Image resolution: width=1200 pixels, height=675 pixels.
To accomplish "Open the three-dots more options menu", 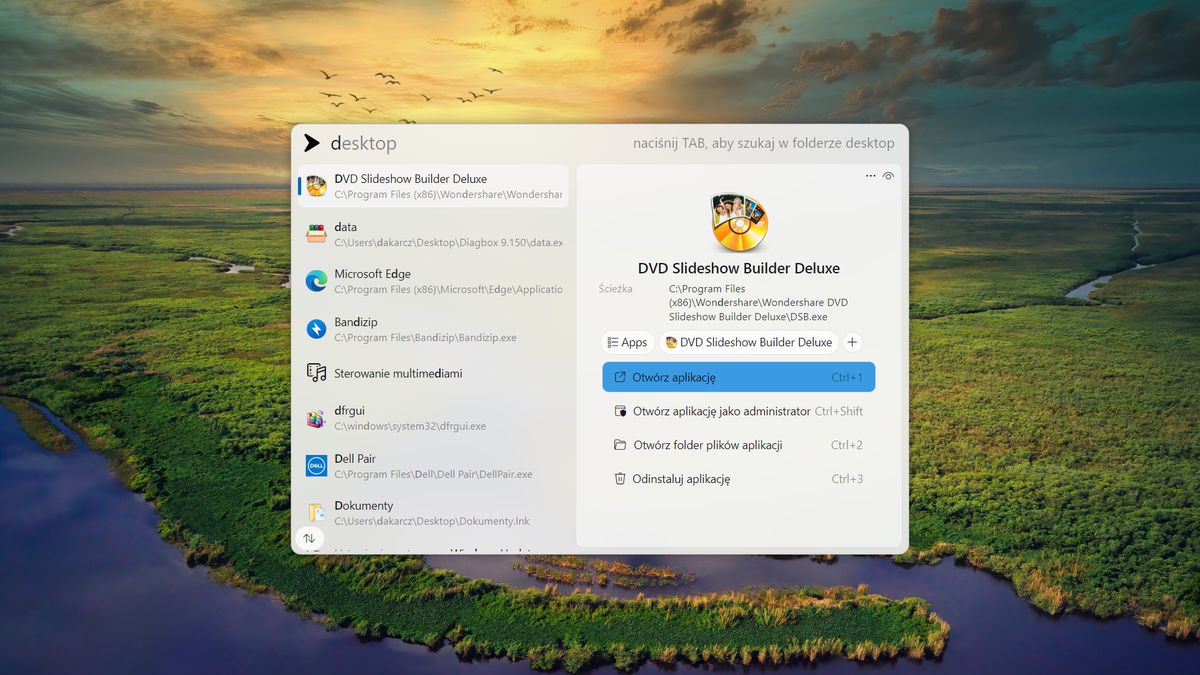I will coord(870,176).
